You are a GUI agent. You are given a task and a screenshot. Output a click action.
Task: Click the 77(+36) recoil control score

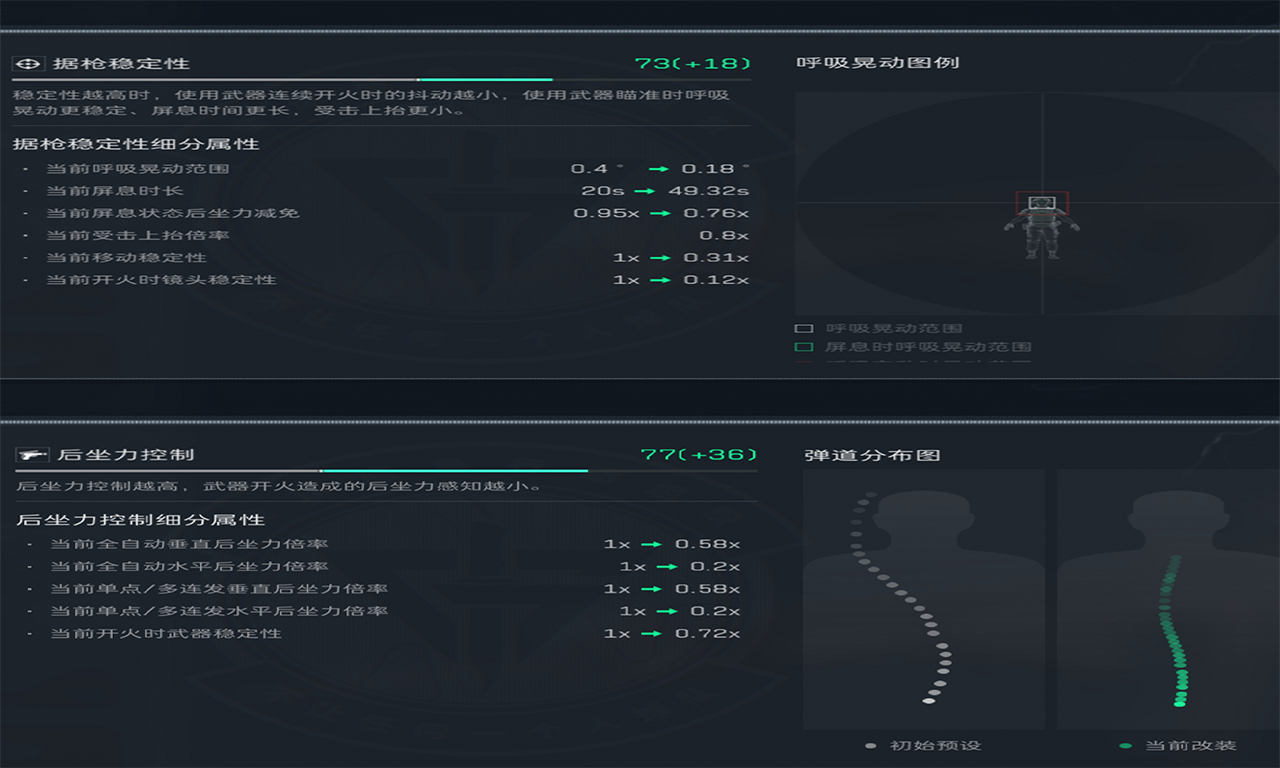pyautogui.click(x=698, y=455)
